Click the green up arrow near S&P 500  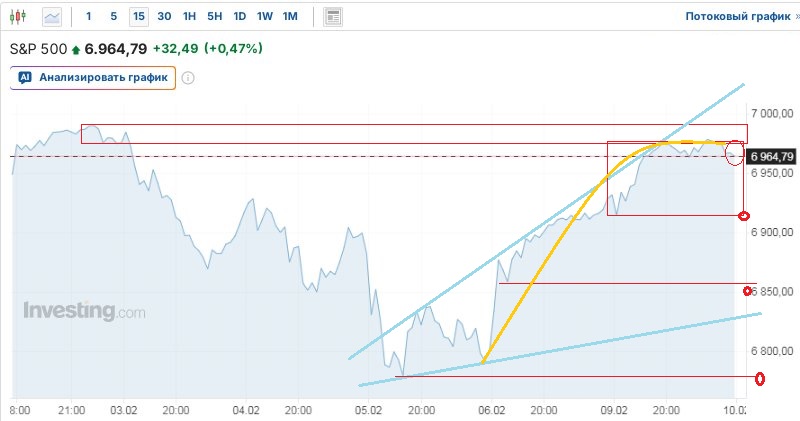pyautogui.click(x=75, y=48)
